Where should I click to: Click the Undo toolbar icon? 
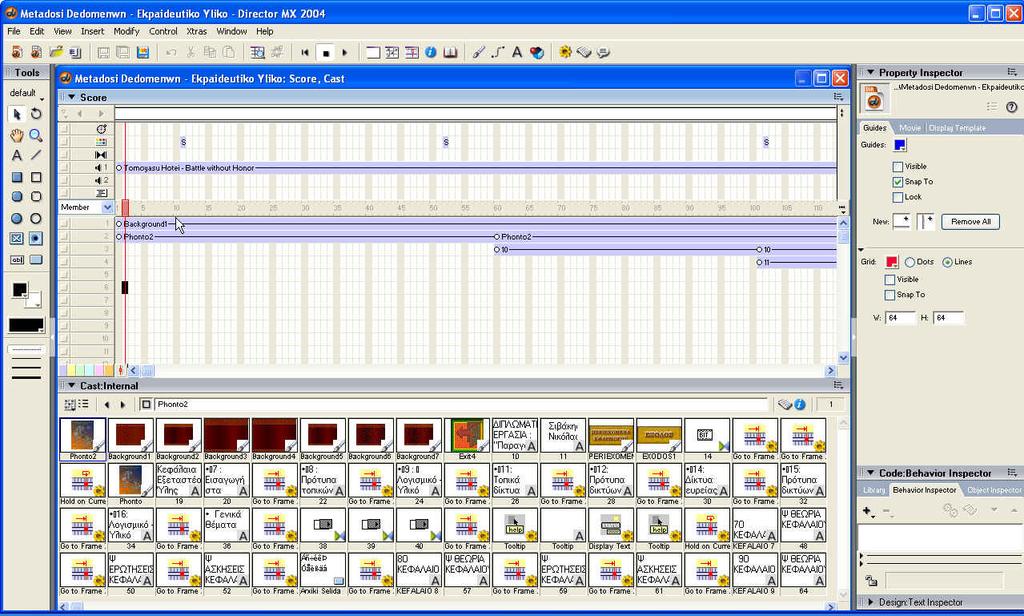[171, 52]
